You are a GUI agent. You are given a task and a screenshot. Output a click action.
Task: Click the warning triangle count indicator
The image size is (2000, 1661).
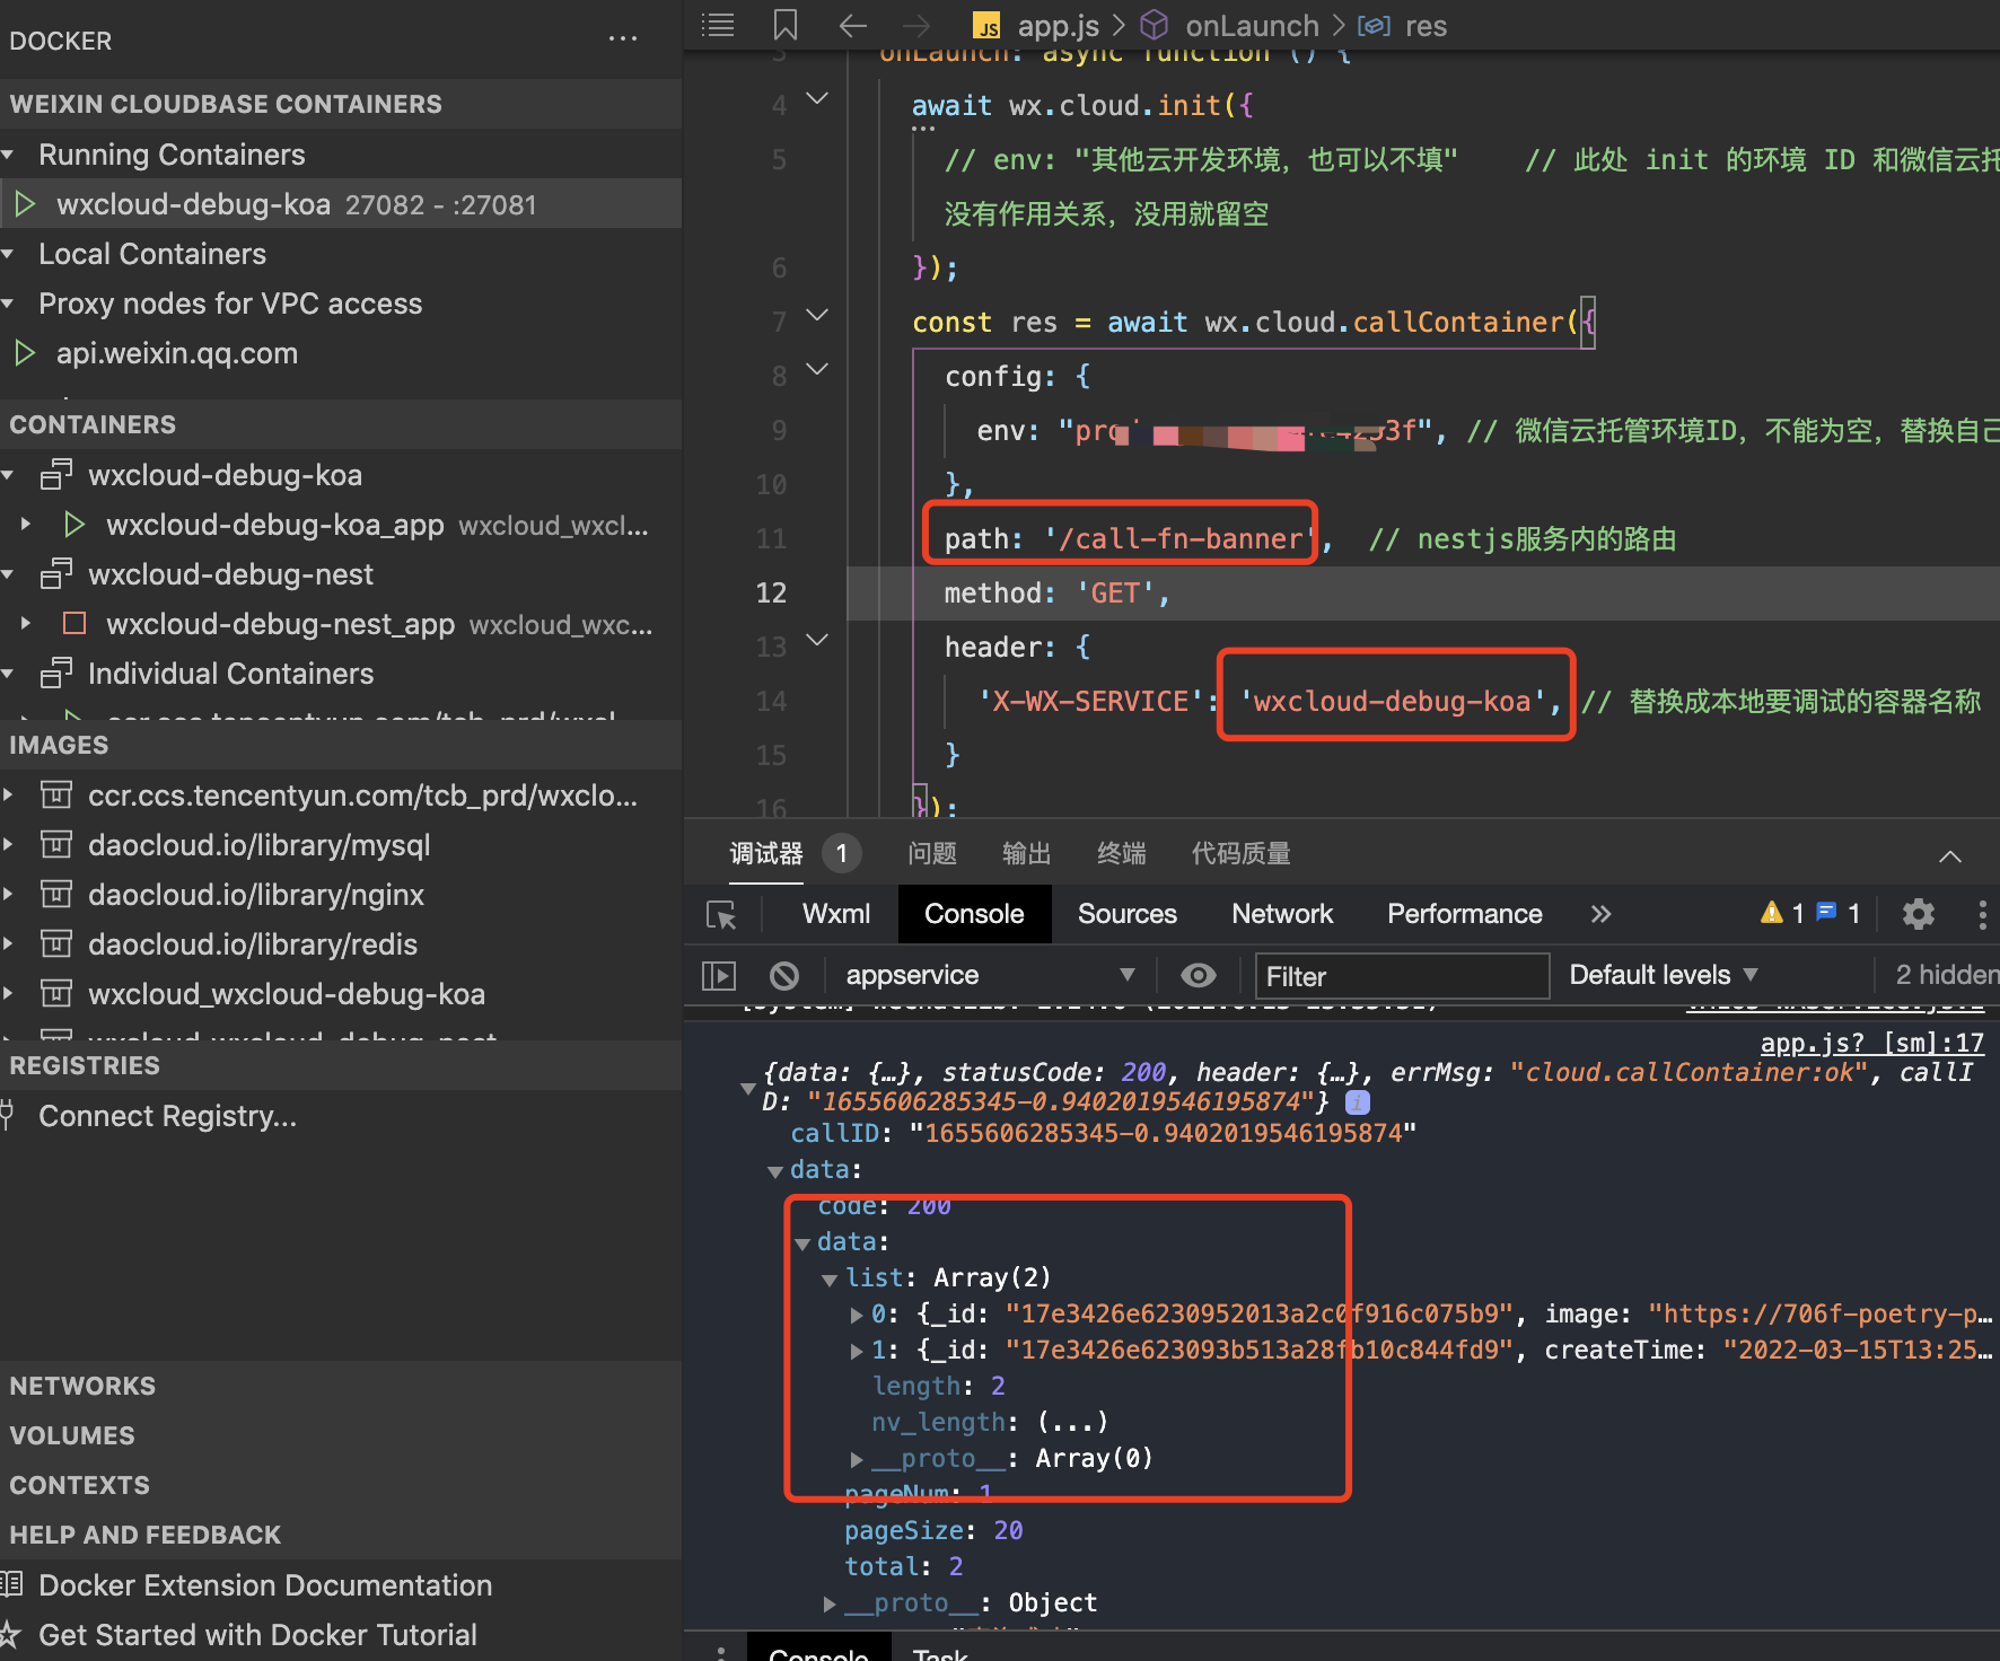click(x=1781, y=913)
